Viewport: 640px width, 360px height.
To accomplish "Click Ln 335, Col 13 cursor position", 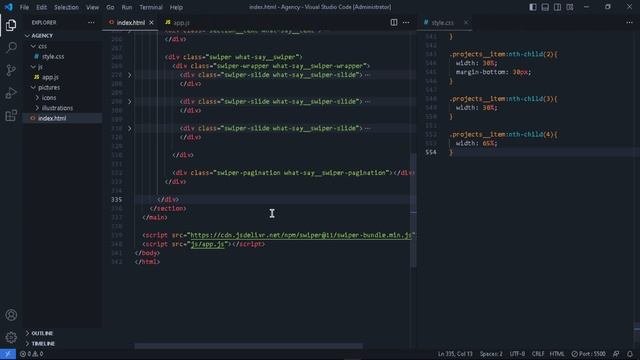I will (x=455, y=354).
